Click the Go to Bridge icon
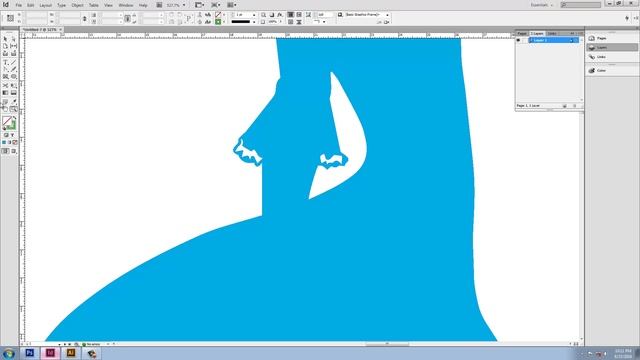The height and width of the screenshot is (360, 640). coord(159,5)
